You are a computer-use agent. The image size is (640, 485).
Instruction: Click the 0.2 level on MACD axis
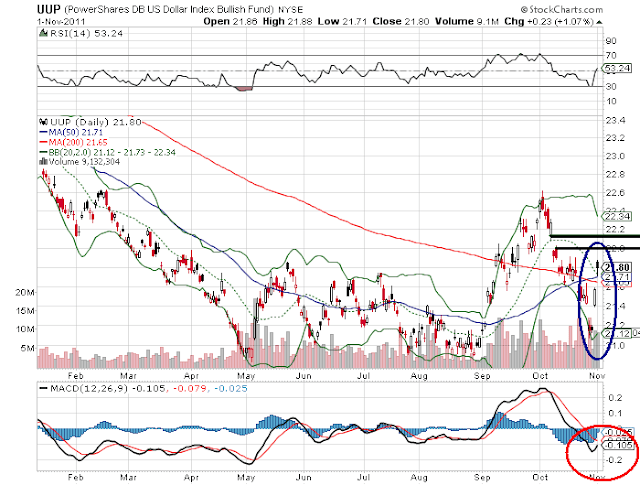(616, 398)
